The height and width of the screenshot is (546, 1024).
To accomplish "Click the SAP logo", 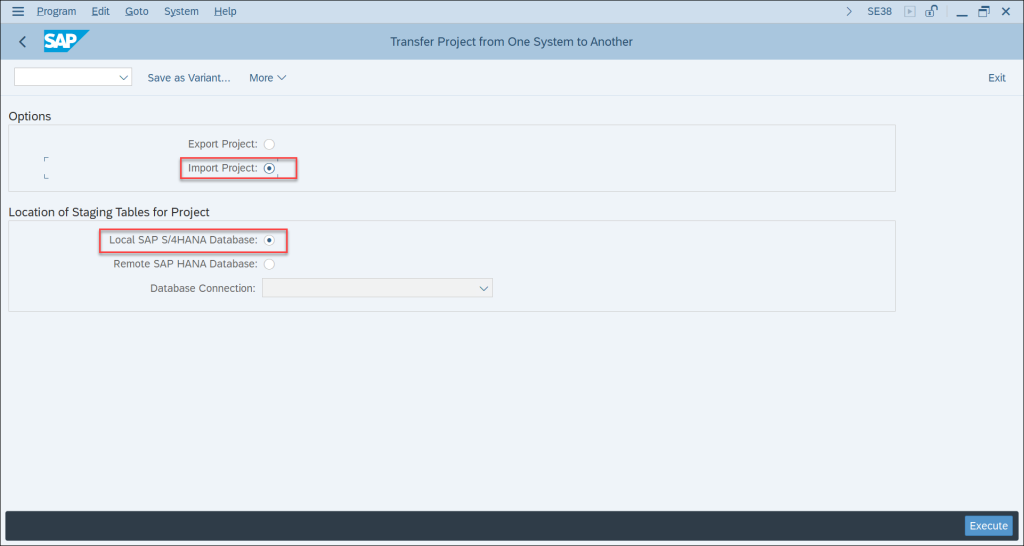I will coord(66,41).
